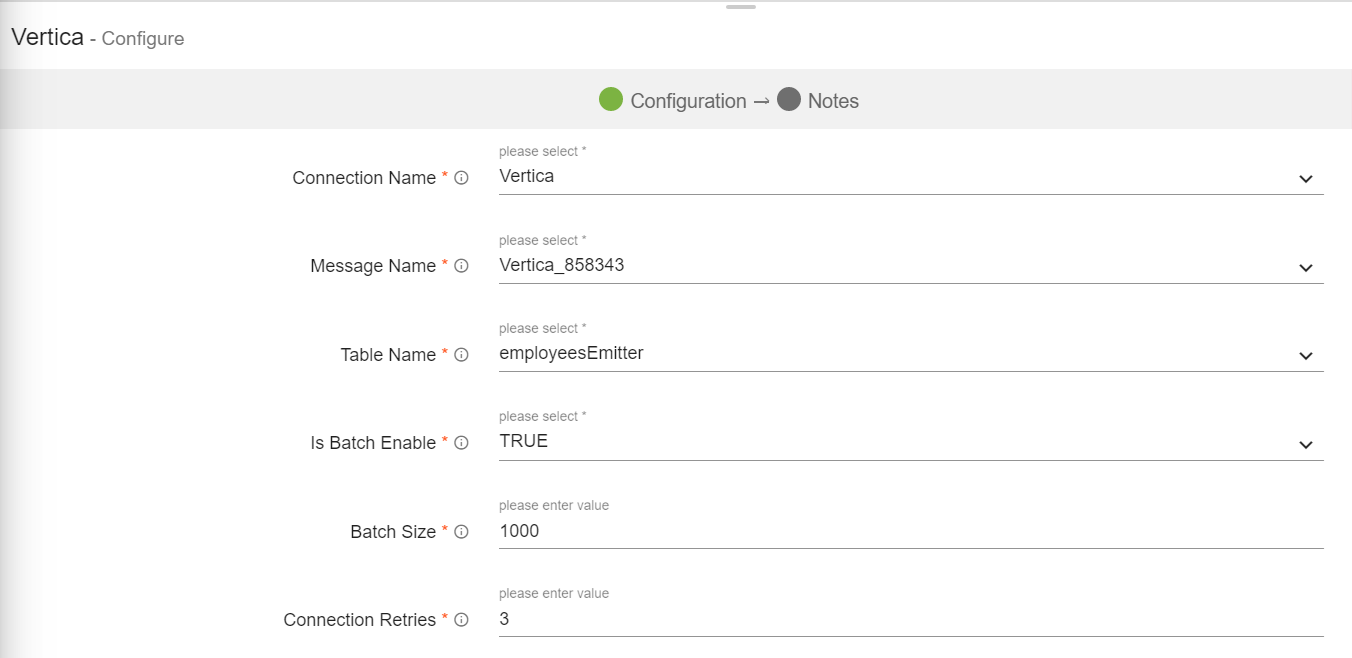The height and width of the screenshot is (658, 1352).
Task: Click the gray Notes step circle
Action: [x=789, y=100]
